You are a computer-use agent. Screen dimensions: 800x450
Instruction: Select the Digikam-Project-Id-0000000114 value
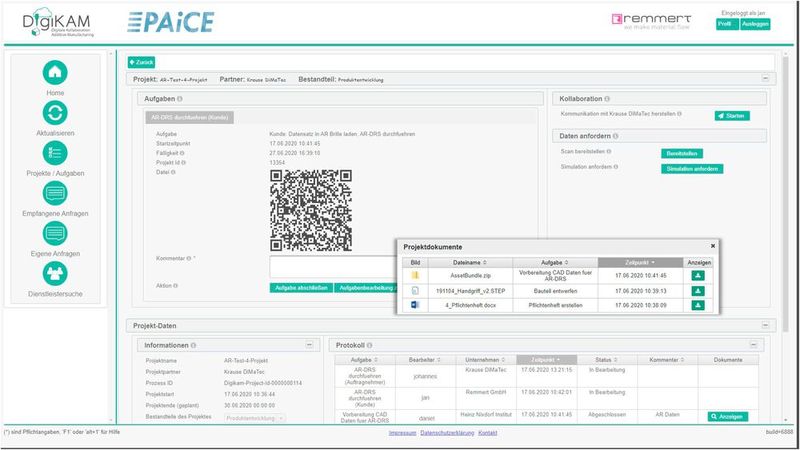[x=263, y=383]
